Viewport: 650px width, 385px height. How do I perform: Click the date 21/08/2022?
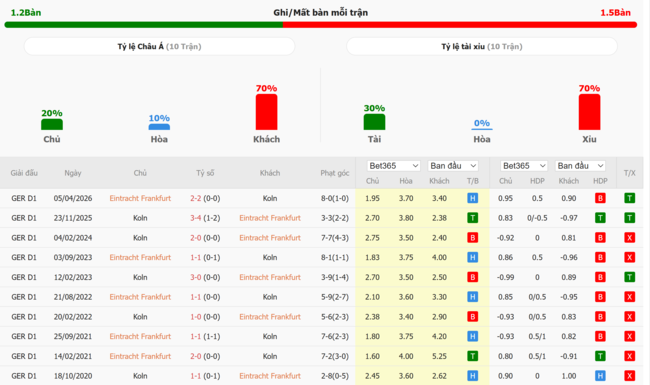(73, 297)
